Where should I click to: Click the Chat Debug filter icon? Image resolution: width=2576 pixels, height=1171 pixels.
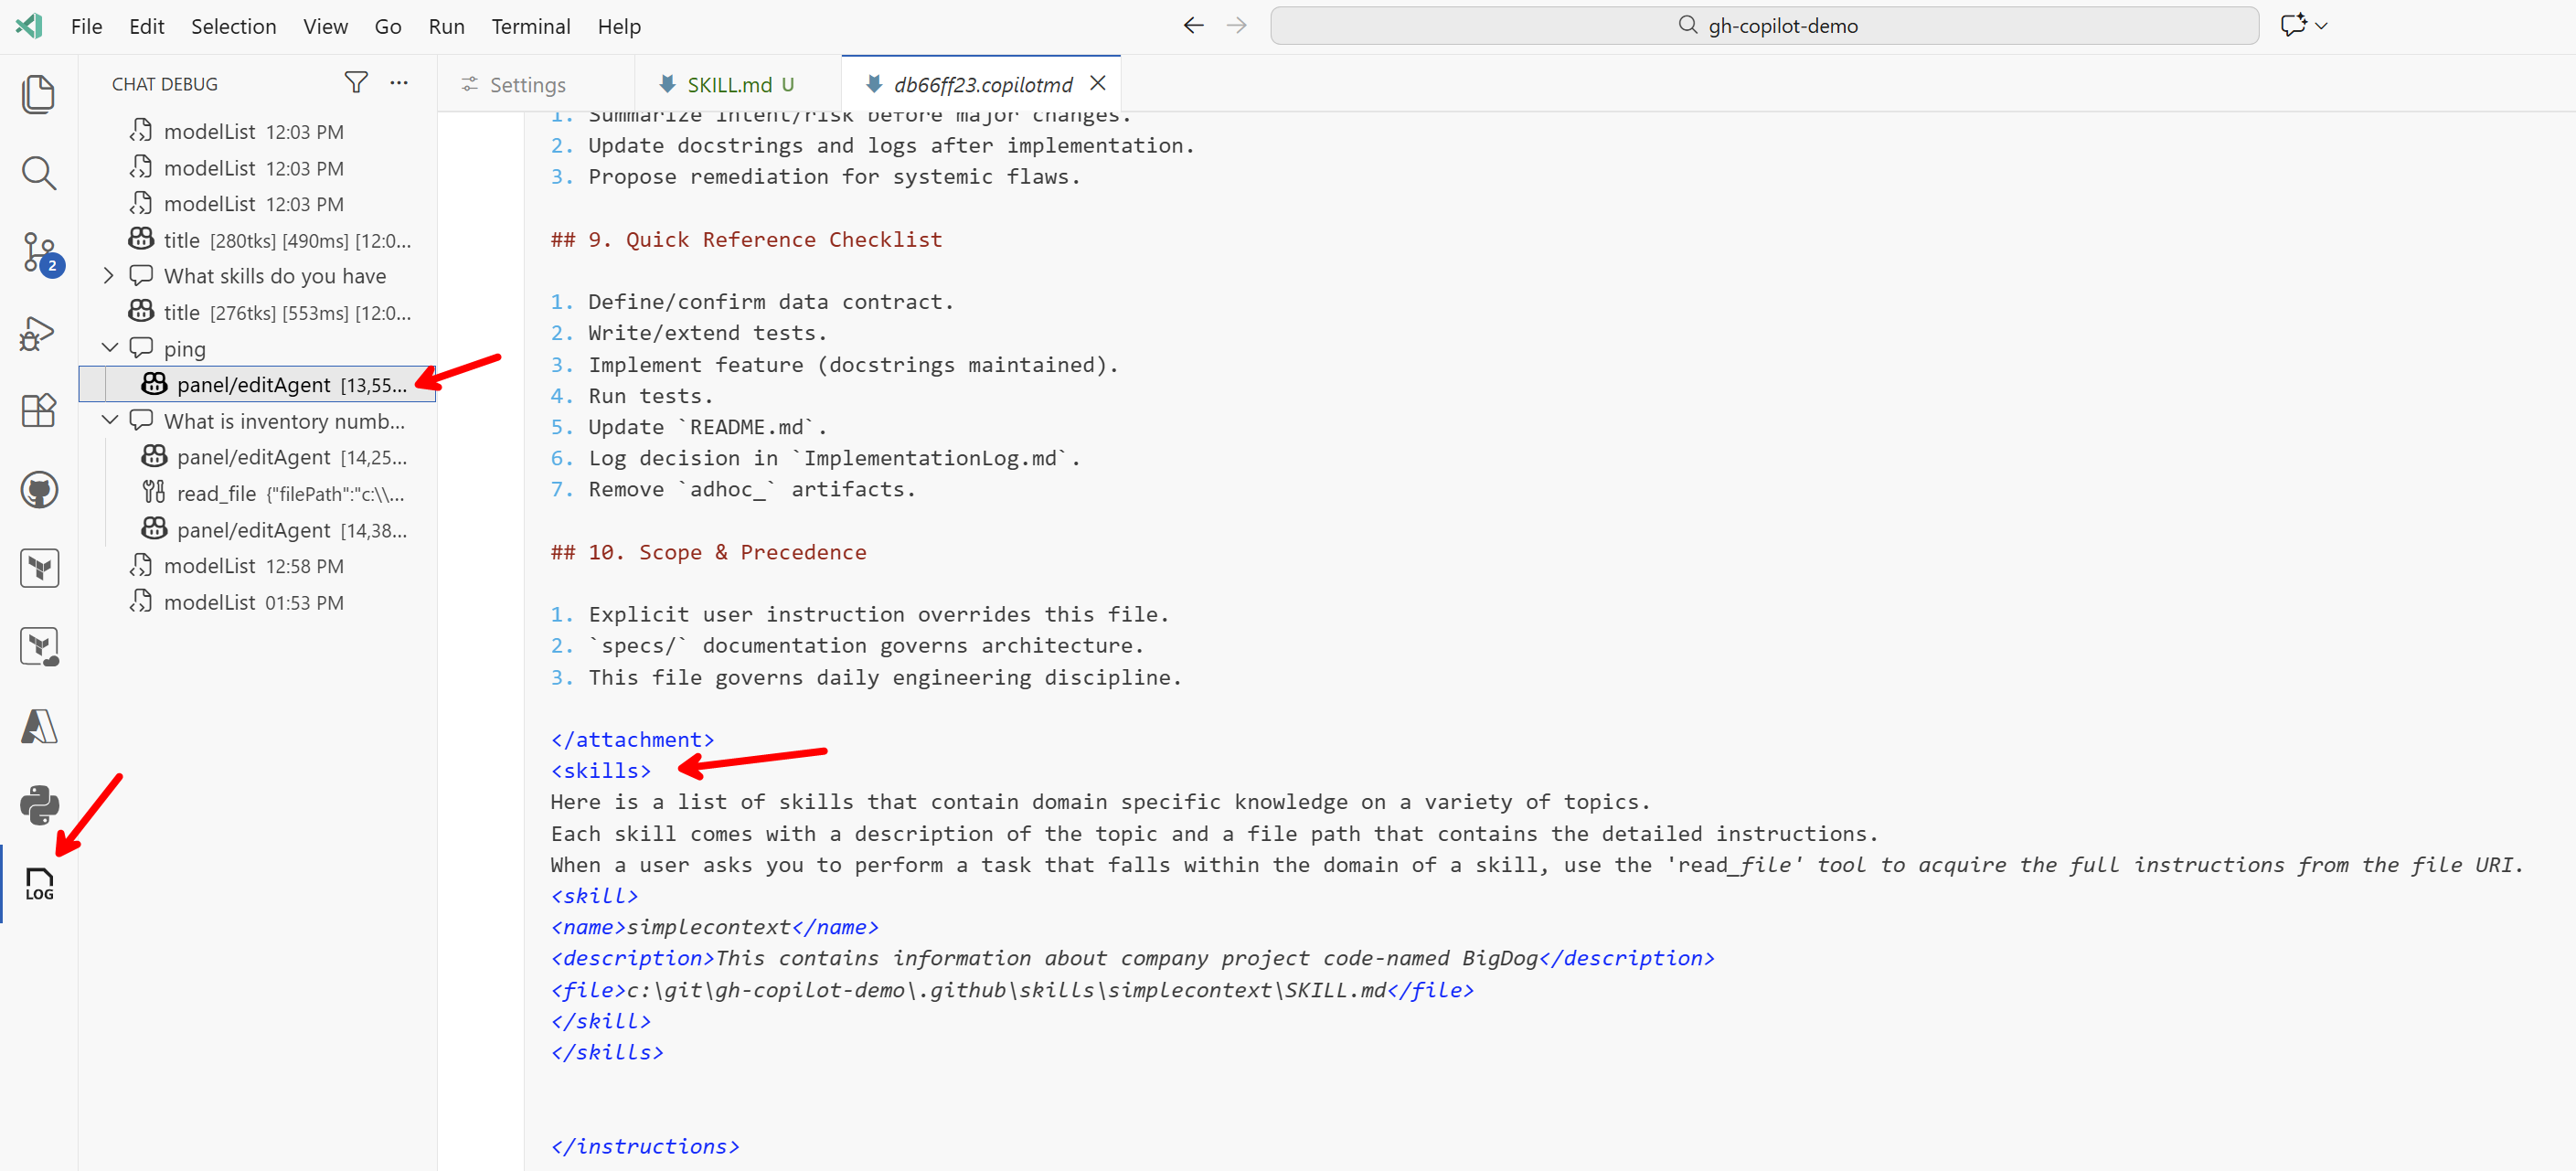356,83
